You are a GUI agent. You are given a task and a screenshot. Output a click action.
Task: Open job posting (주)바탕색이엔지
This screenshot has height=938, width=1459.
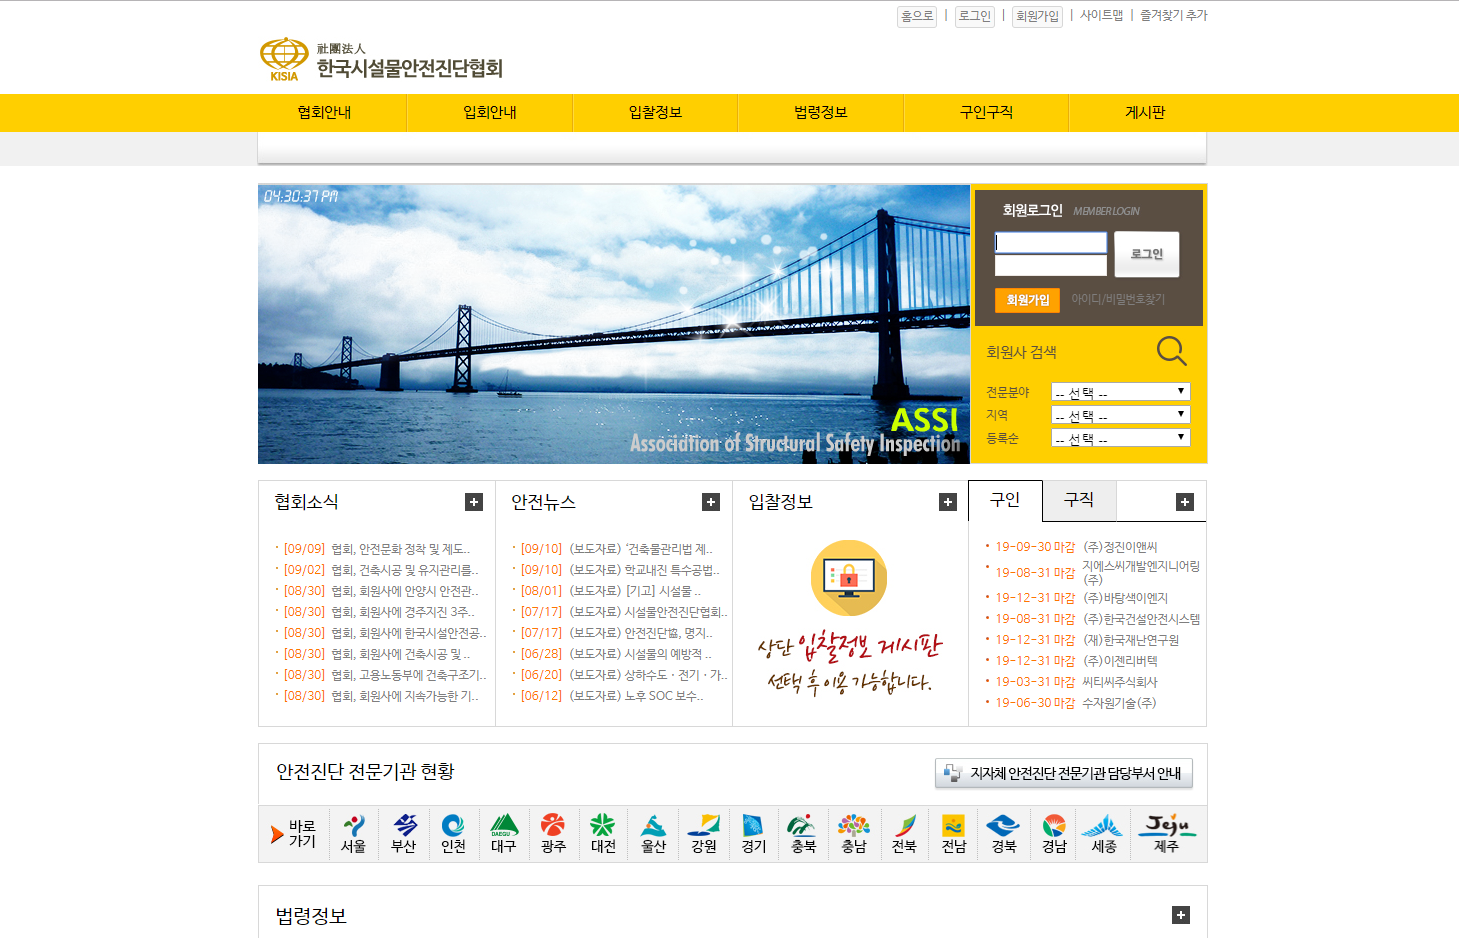point(1125,598)
